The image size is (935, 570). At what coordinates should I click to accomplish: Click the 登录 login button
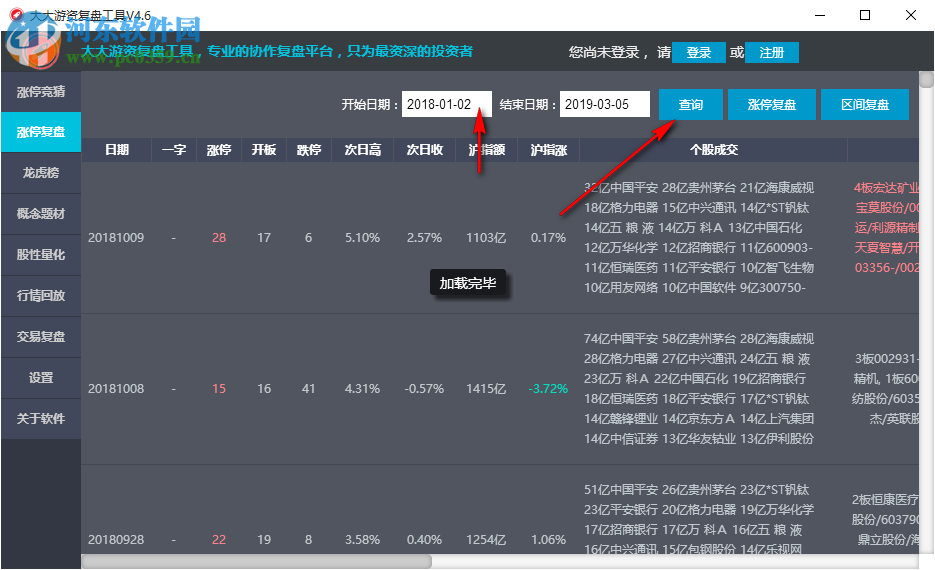click(x=698, y=52)
